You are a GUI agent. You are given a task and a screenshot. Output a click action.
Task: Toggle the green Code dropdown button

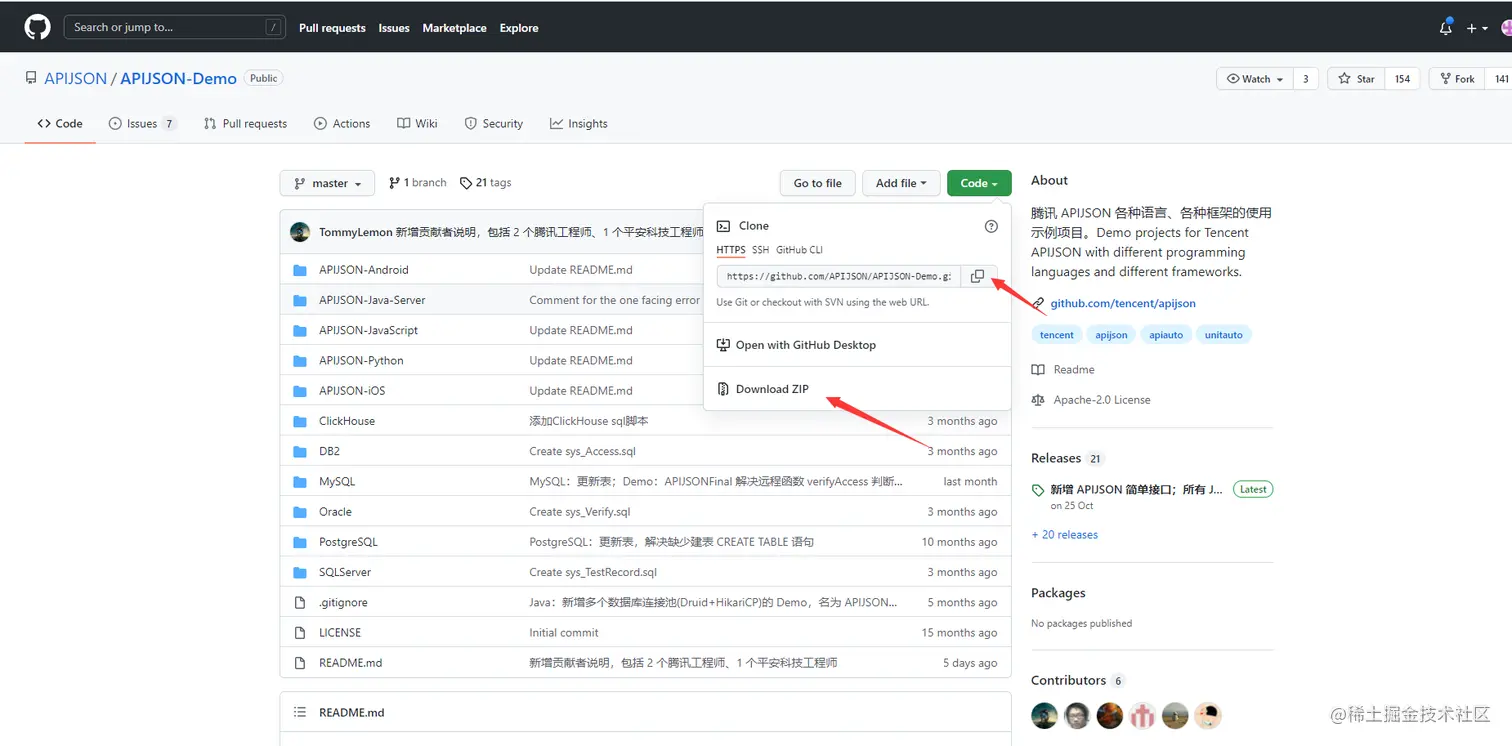click(979, 183)
